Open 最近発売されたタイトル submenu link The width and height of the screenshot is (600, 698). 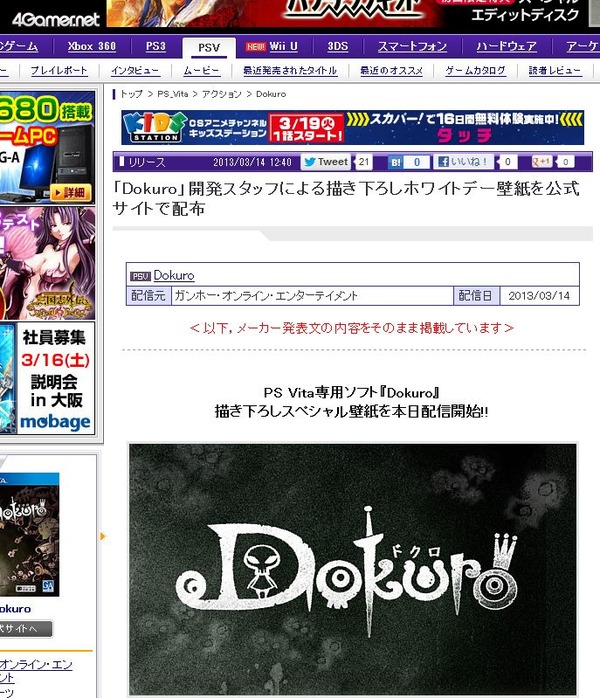(290, 70)
